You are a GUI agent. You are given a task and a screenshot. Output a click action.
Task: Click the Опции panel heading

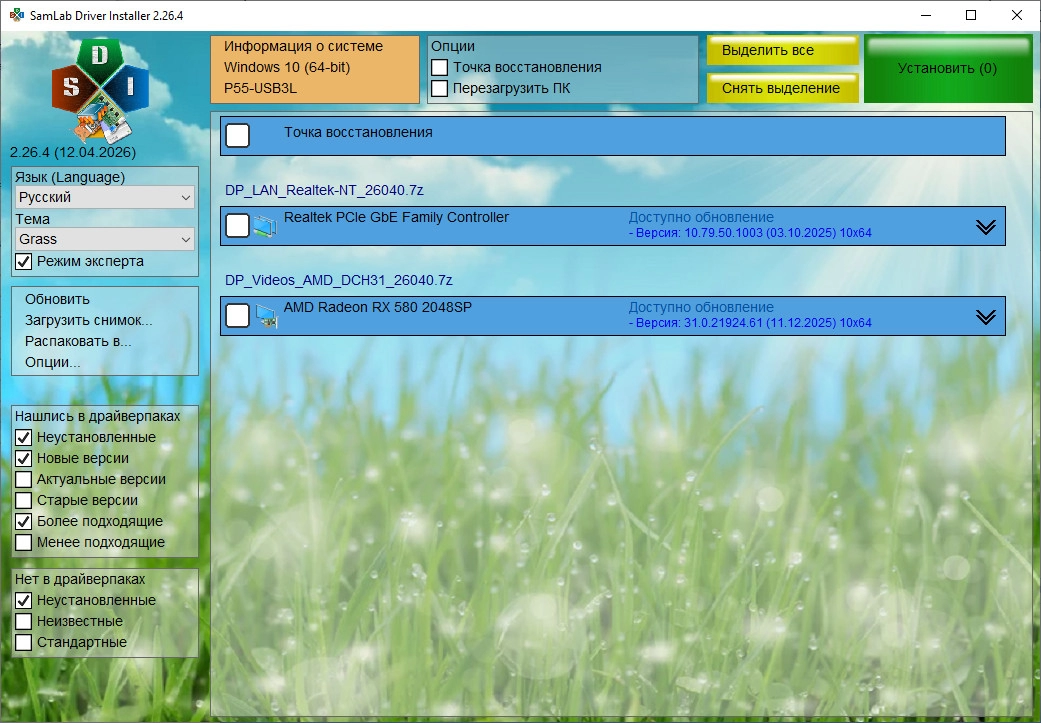click(x=453, y=46)
